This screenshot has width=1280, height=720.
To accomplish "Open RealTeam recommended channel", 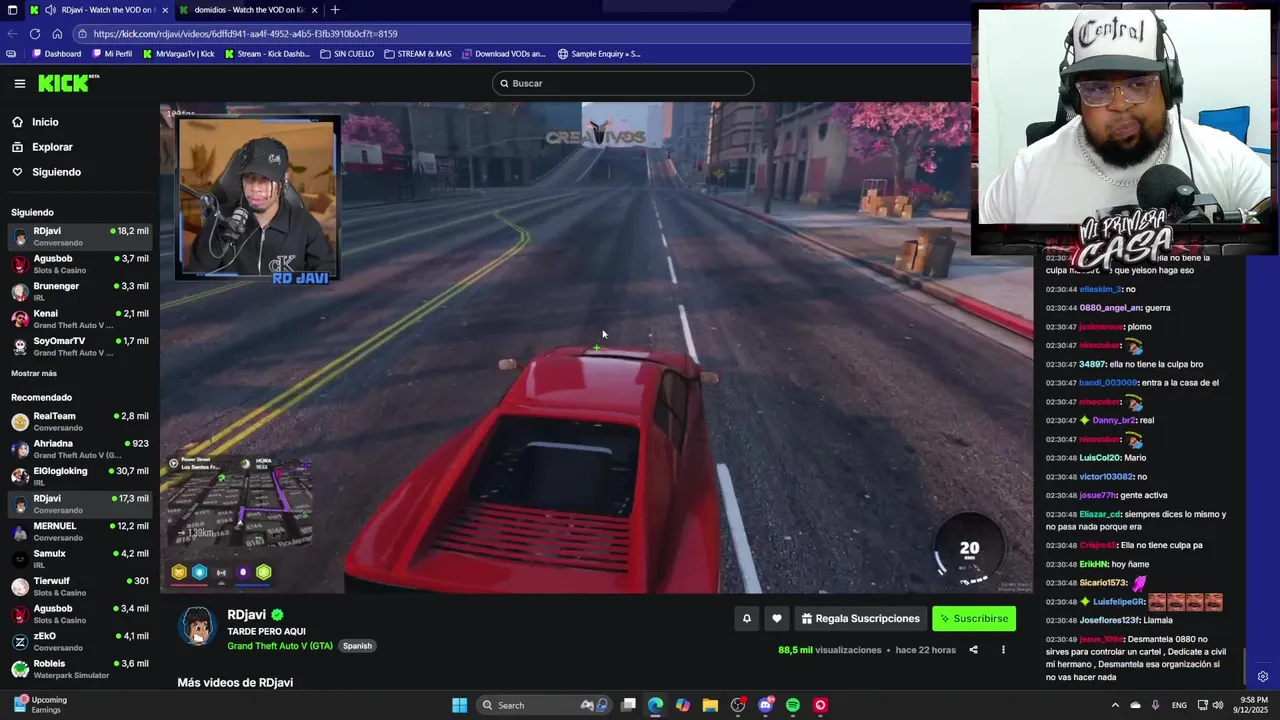I will tap(80, 422).
